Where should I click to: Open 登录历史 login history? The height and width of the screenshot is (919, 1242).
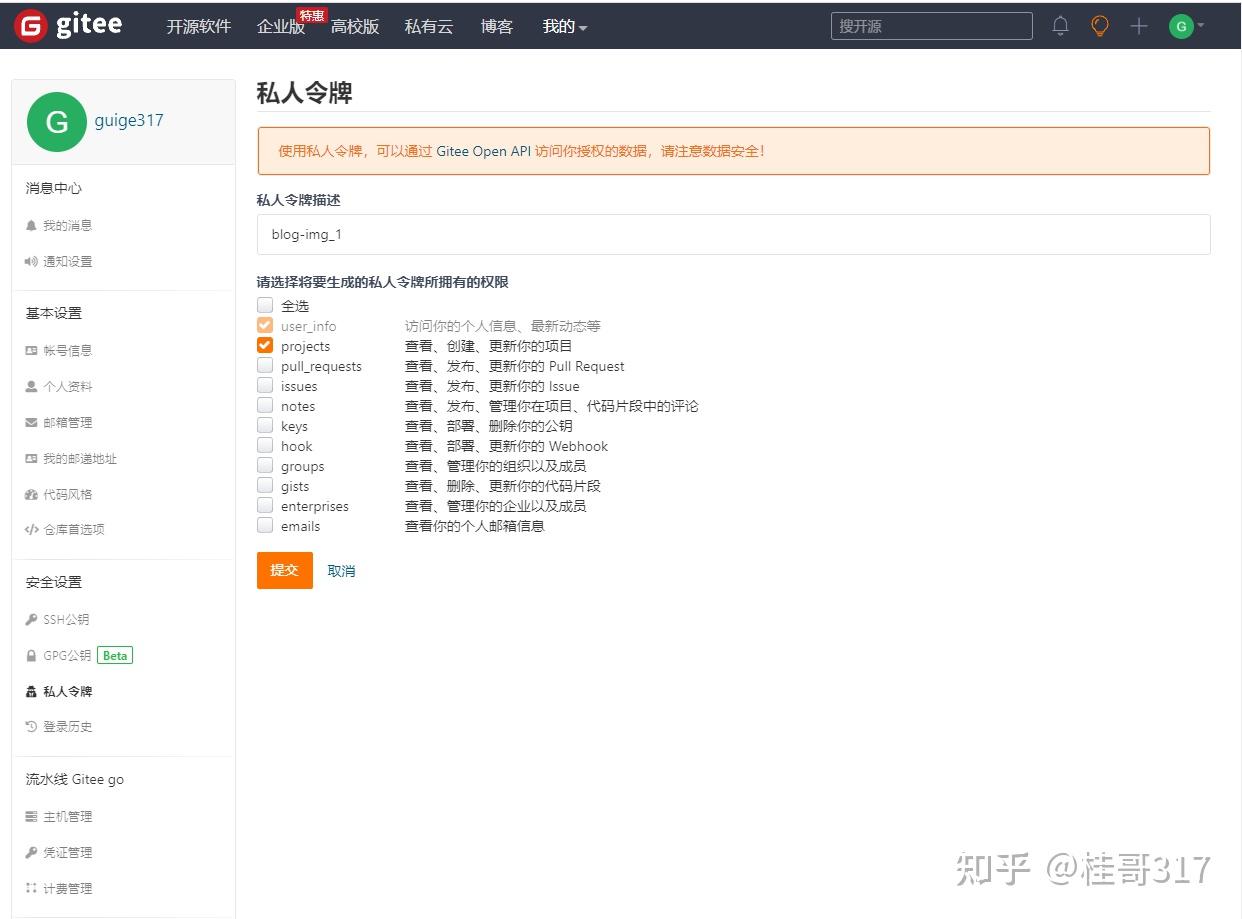tap(67, 726)
